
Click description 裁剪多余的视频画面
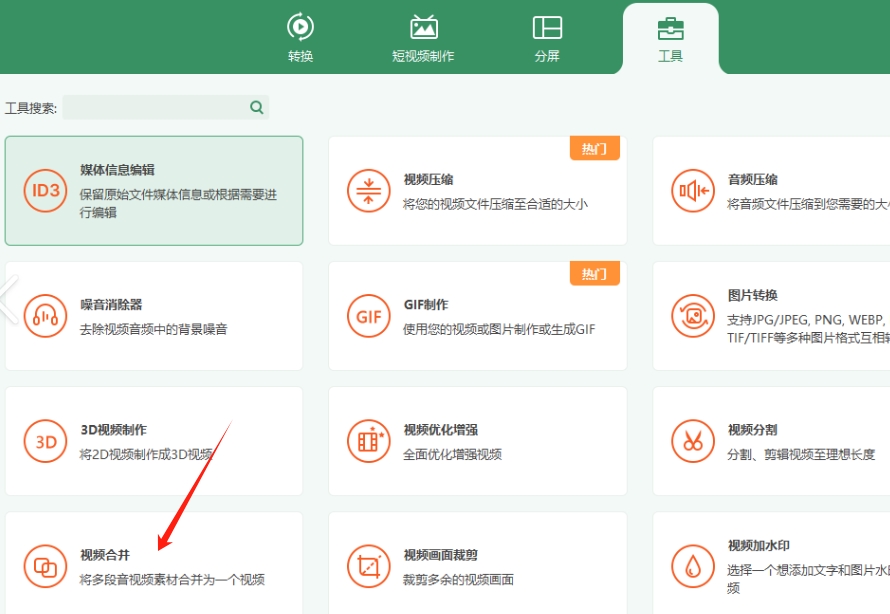(x=459, y=580)
